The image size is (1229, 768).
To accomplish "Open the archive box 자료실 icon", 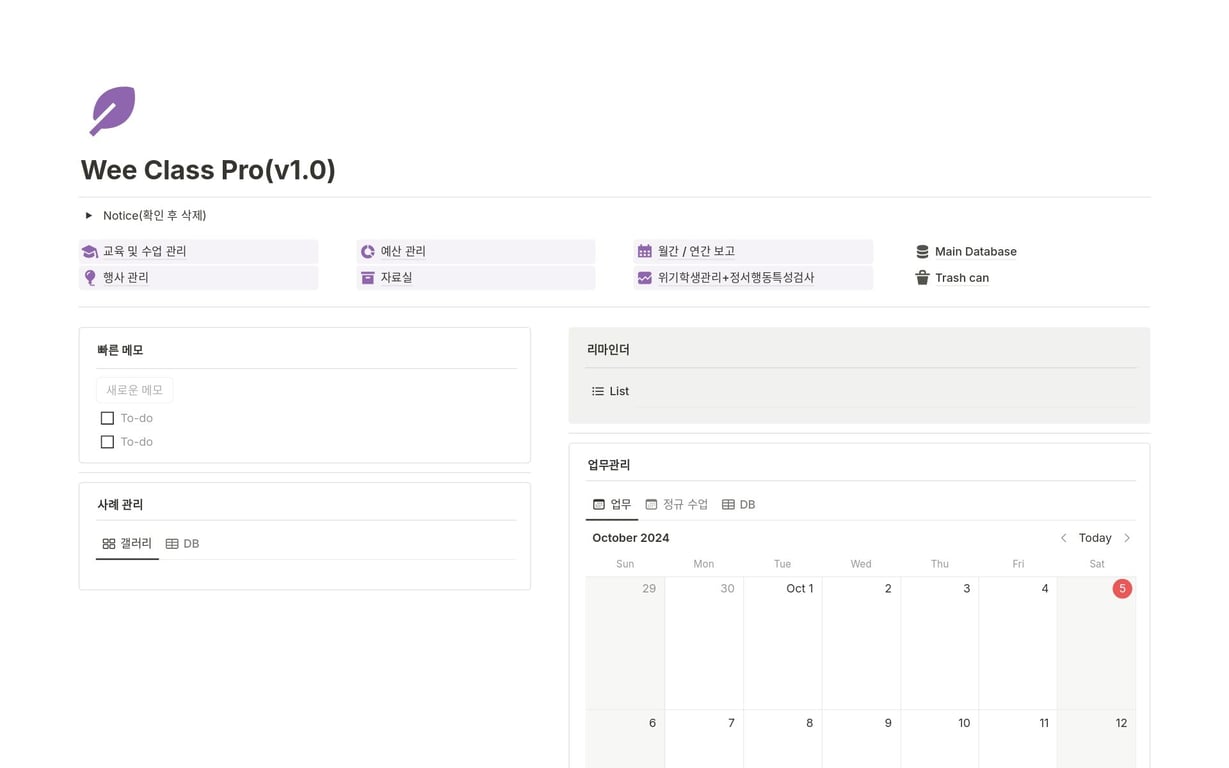I will (x=368, y=278).
